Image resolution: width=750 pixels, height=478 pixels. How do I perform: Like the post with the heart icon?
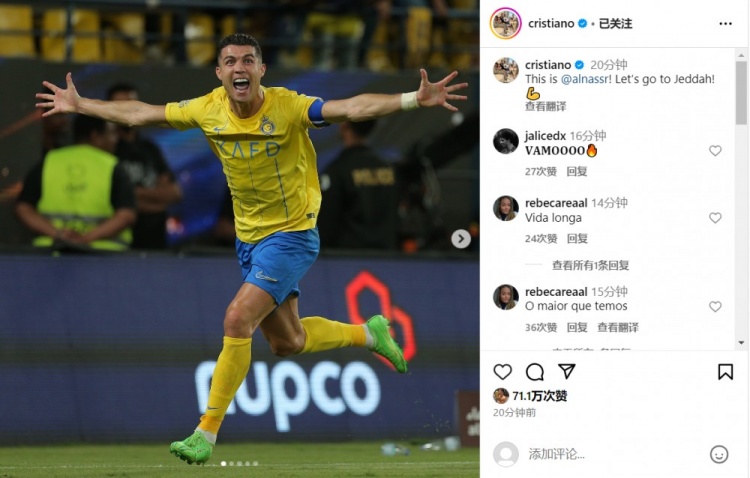[502, 372]
